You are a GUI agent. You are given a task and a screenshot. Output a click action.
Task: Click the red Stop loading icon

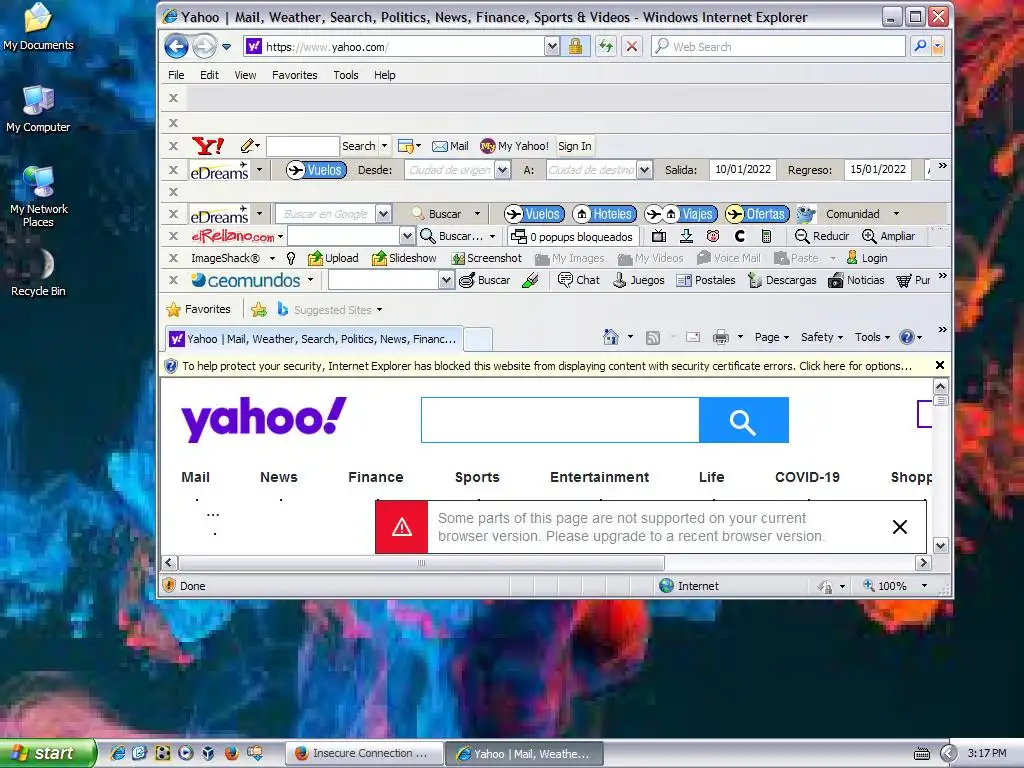pyautogui.click(x=632, y=46)
